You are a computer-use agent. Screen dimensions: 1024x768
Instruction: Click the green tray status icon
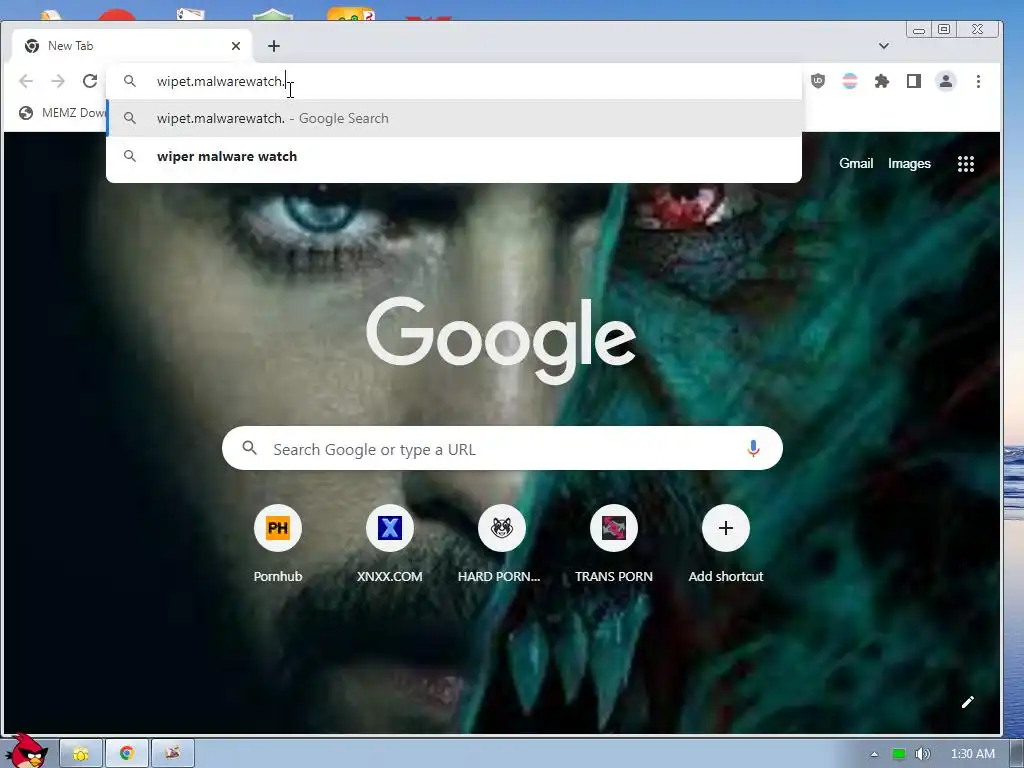[x=899, y=754]
